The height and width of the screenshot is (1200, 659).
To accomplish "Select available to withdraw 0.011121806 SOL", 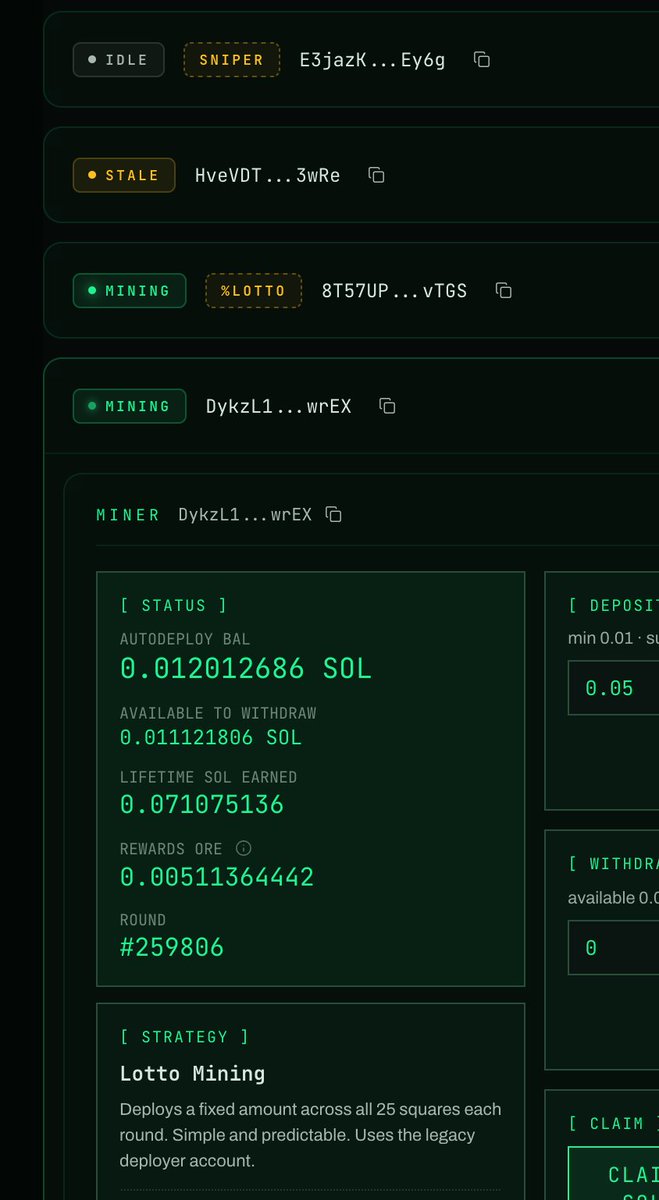I will coord(211,738).
